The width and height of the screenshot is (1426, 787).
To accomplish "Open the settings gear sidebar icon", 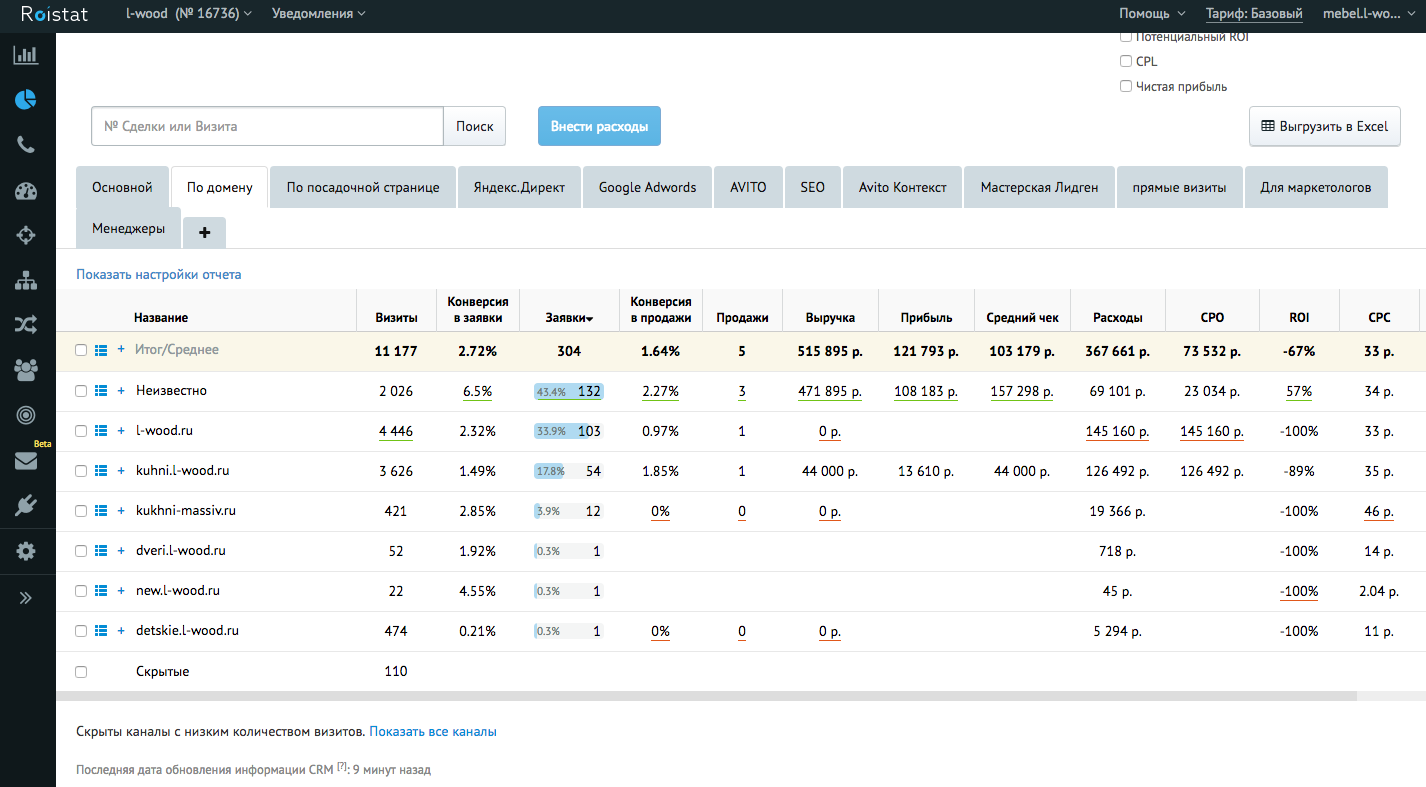I will tap(25, 551).
